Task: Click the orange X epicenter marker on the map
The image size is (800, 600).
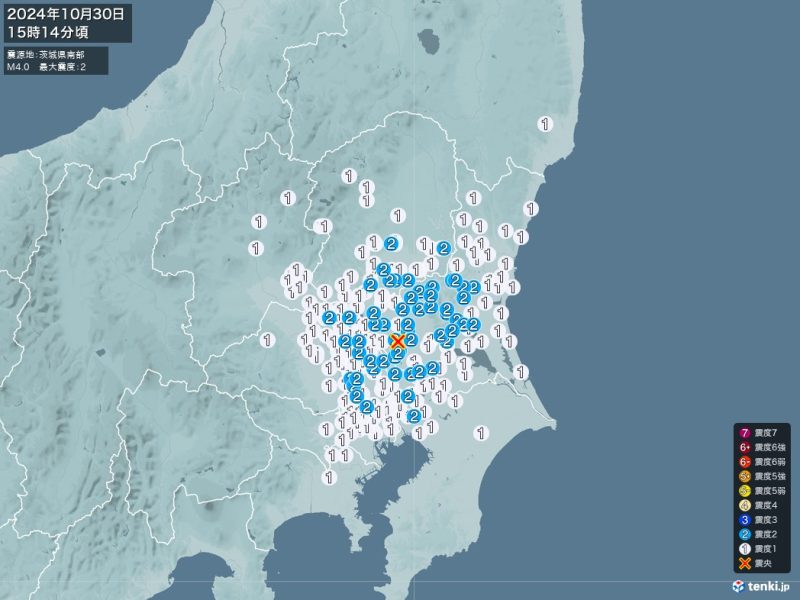Action: [397, 341]
